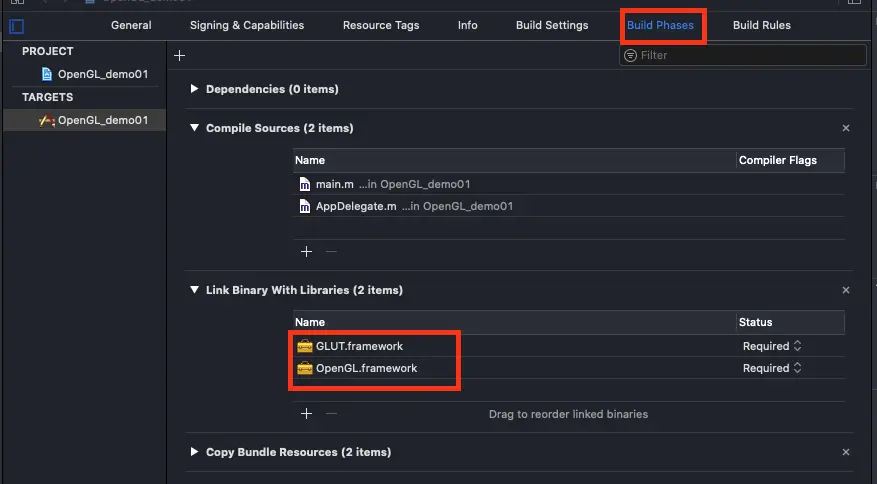Add a library under Link Binary with plus
This screenshot has width=877, height=484.
307,413
